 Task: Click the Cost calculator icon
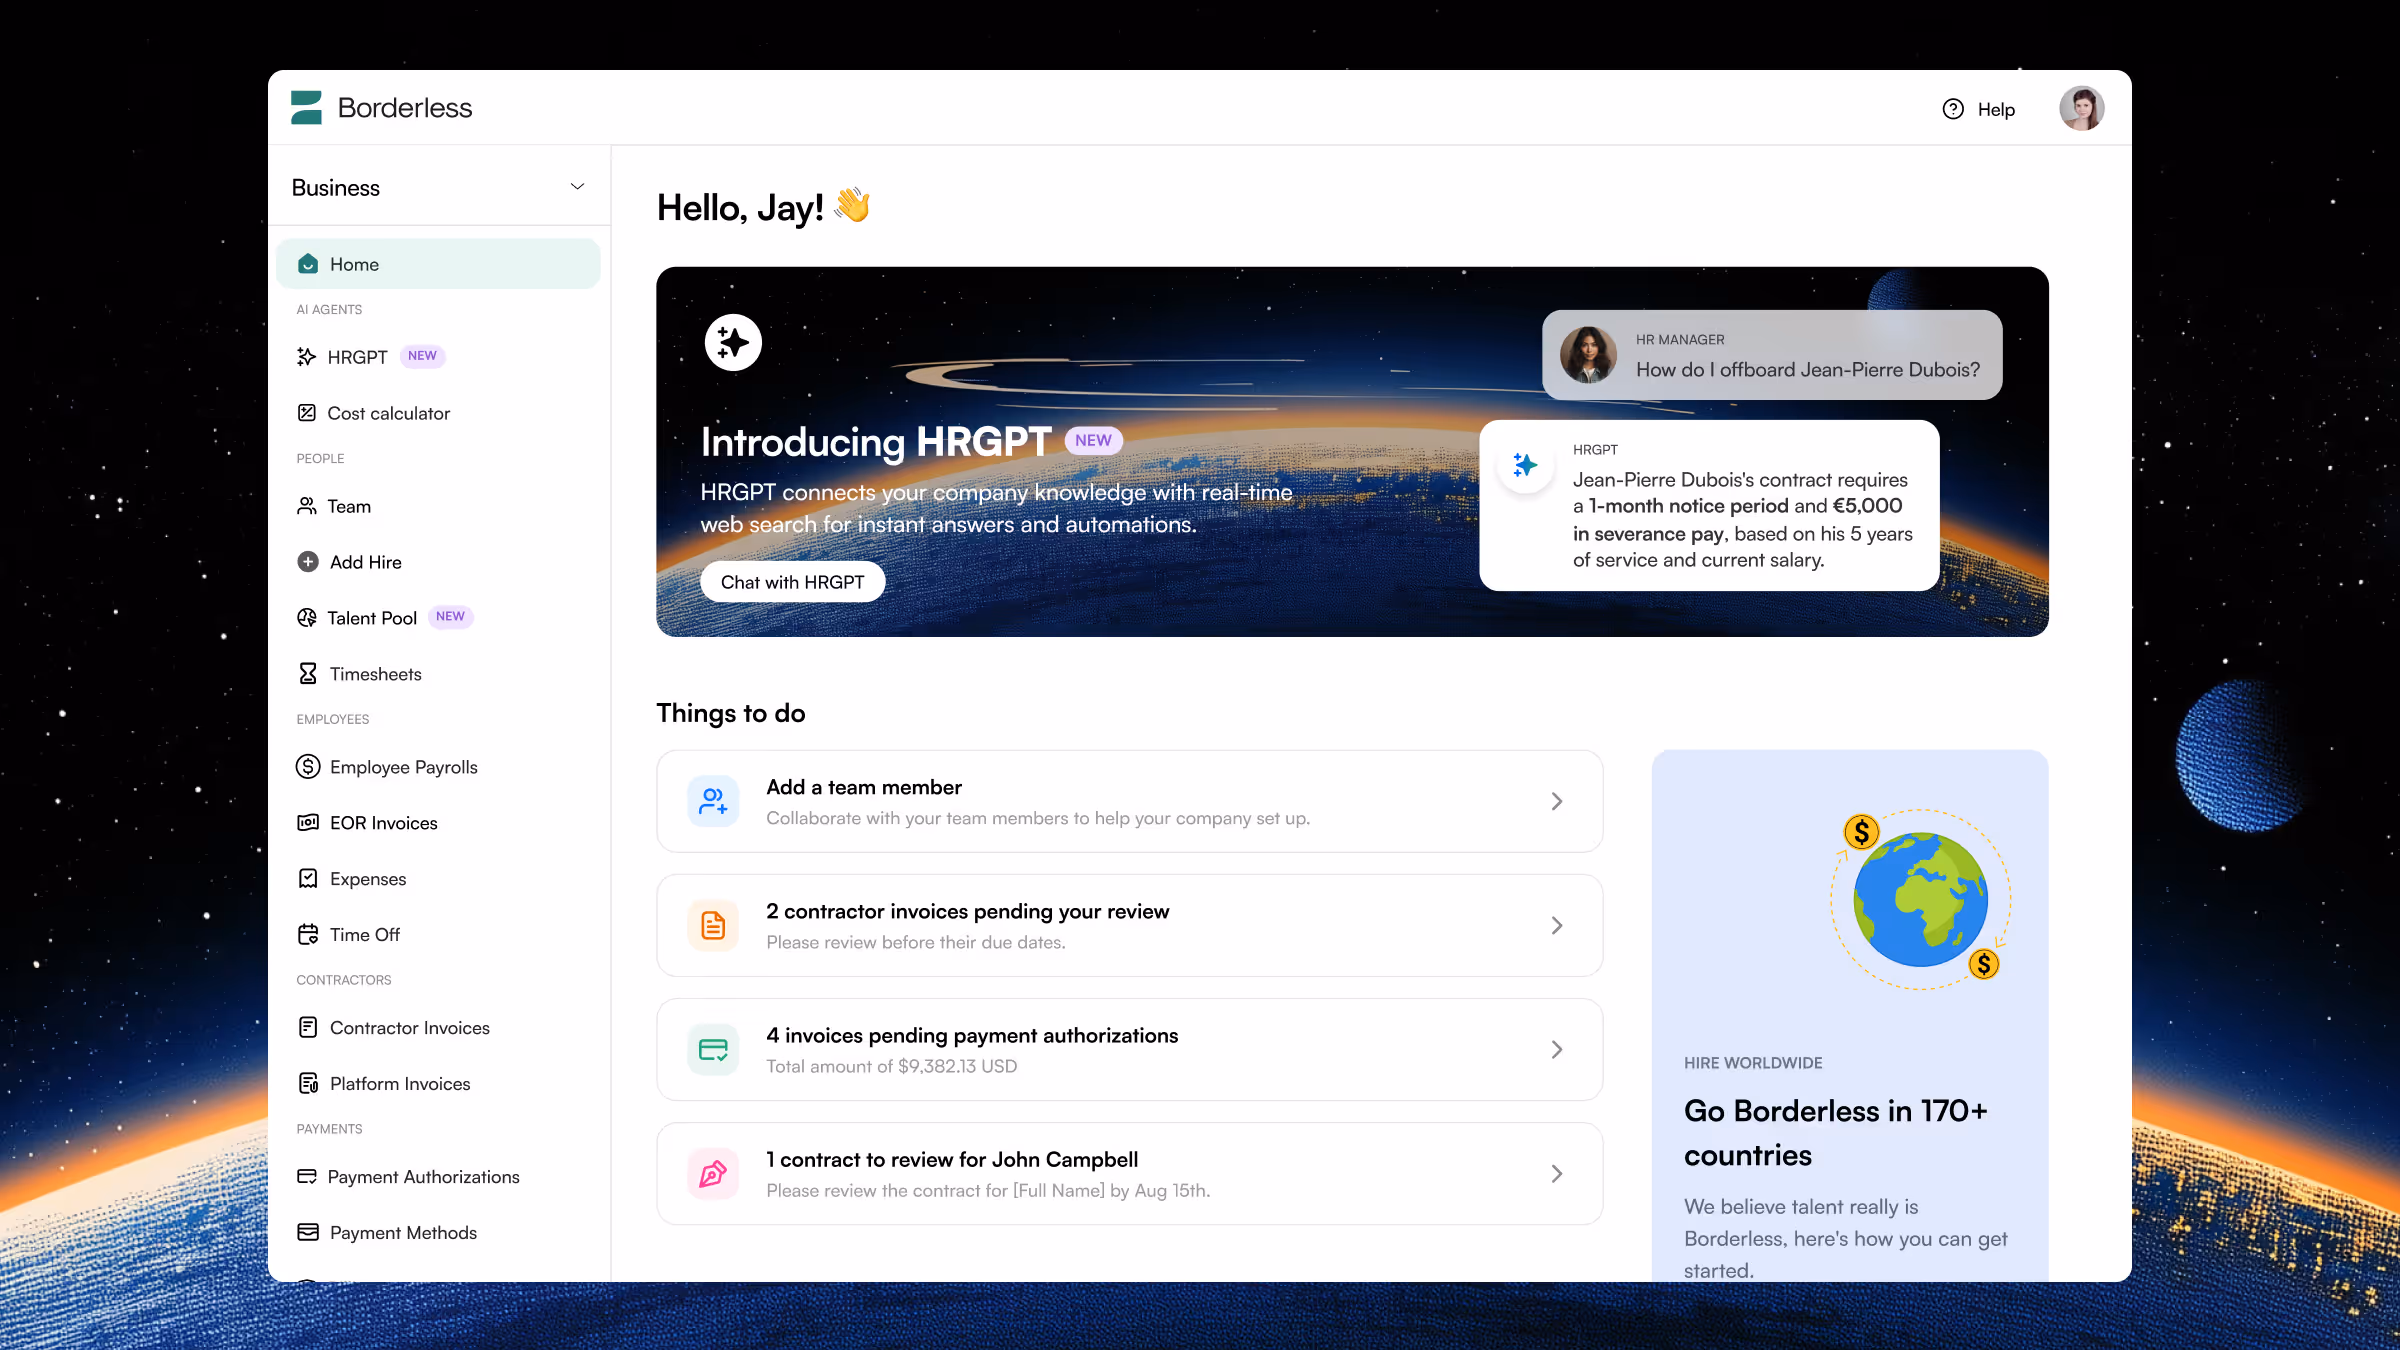coord(306,413)
